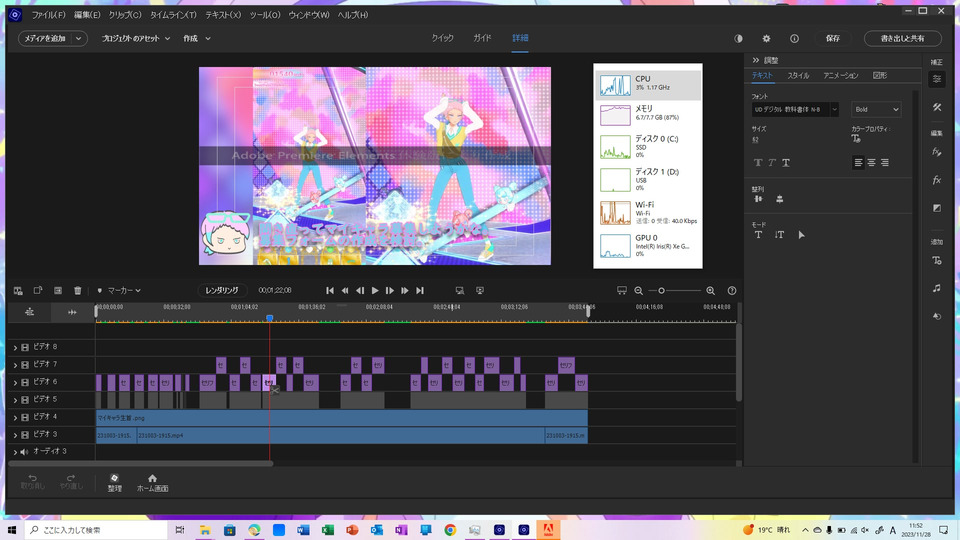Open the Music note panel icon
Viewport: 960px width, 540px height.
[937, 288]
